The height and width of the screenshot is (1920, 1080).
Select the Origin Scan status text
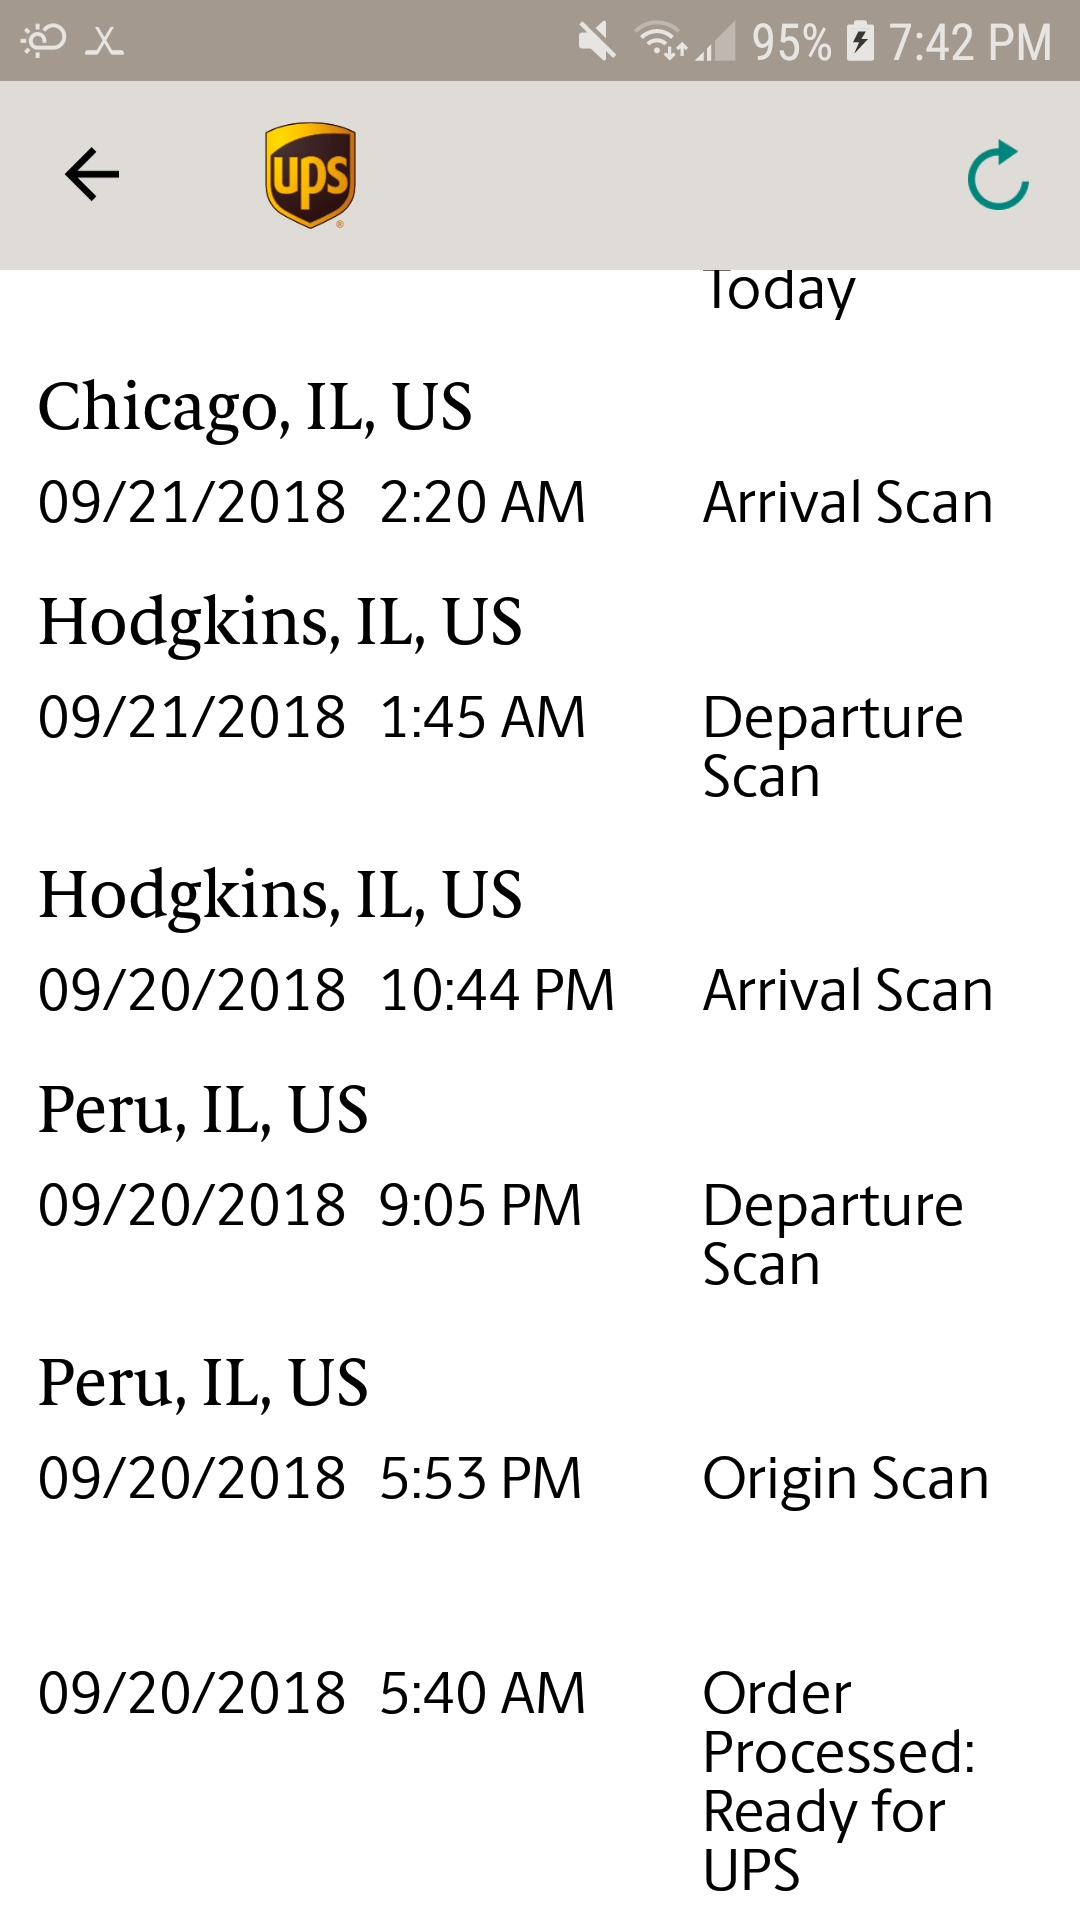846,1479
